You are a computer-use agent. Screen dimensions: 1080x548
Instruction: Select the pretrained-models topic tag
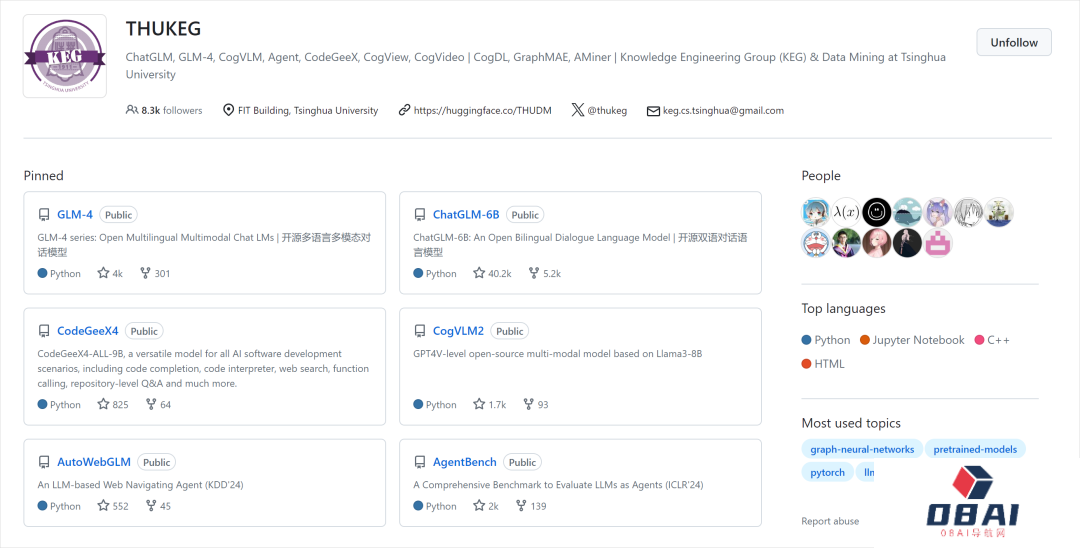[x=975, y=450]
